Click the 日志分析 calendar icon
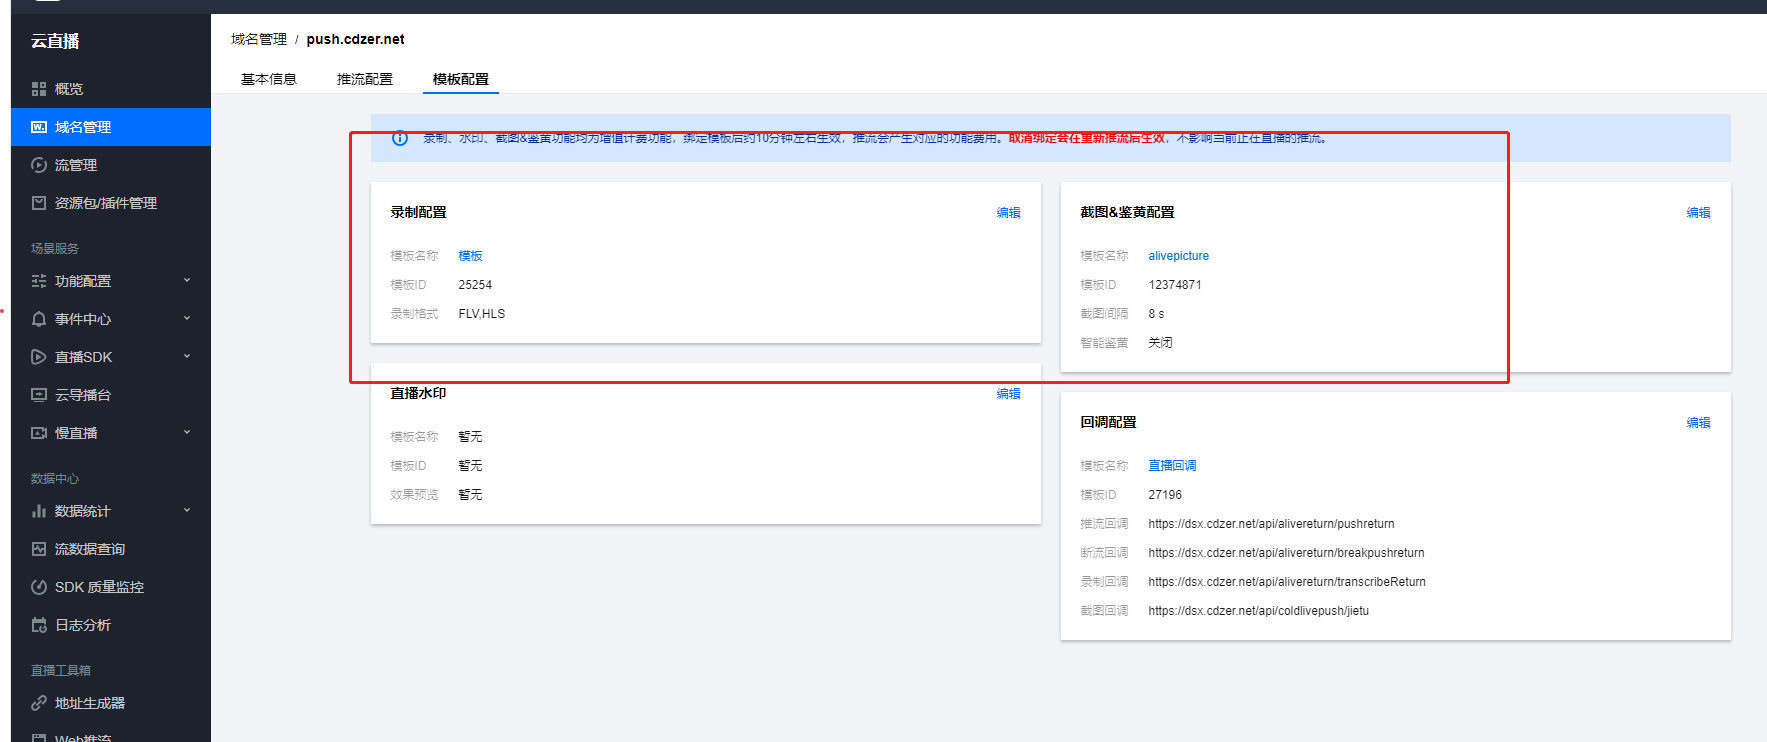This screenshot has width=1767, height=742. pos(39,625)
